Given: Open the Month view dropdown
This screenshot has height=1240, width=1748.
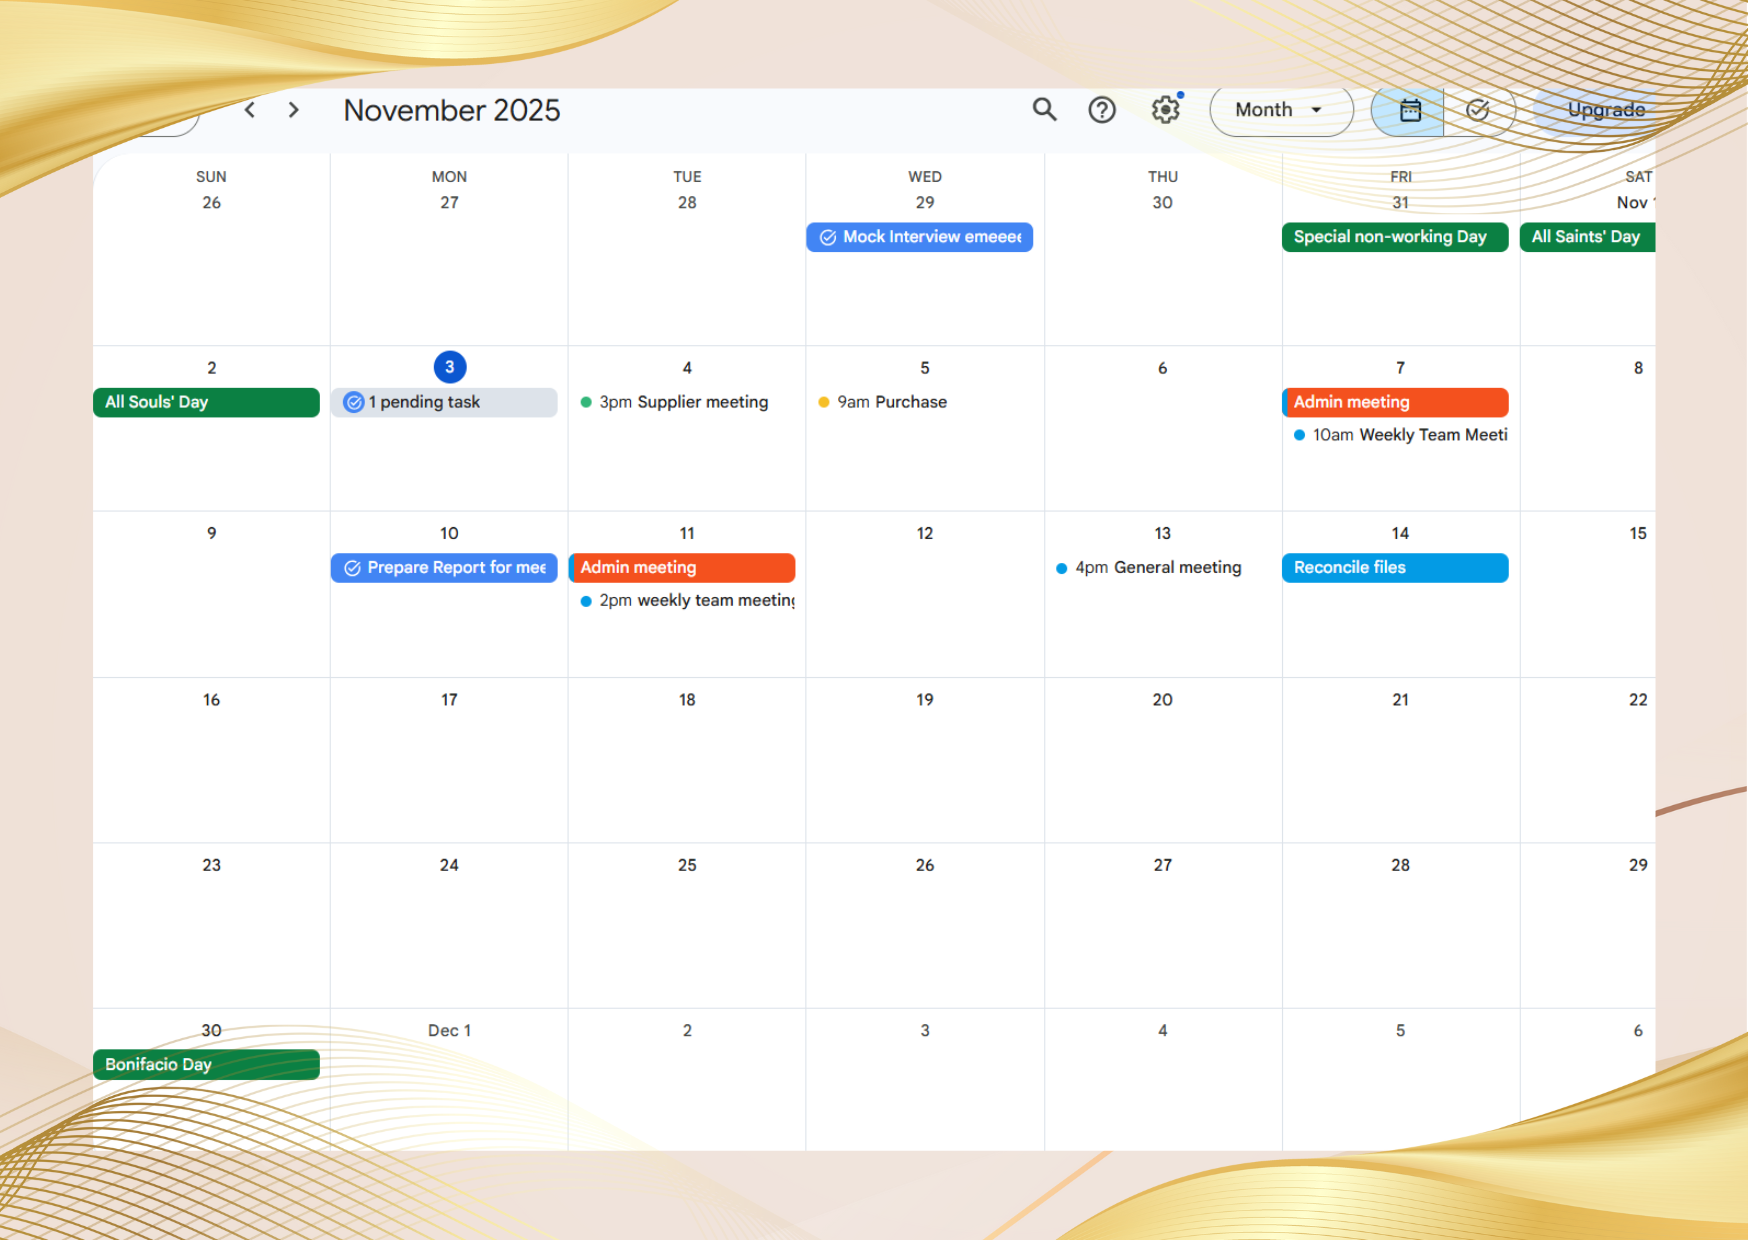Looking at the screenshot, I should point(1280,110).
